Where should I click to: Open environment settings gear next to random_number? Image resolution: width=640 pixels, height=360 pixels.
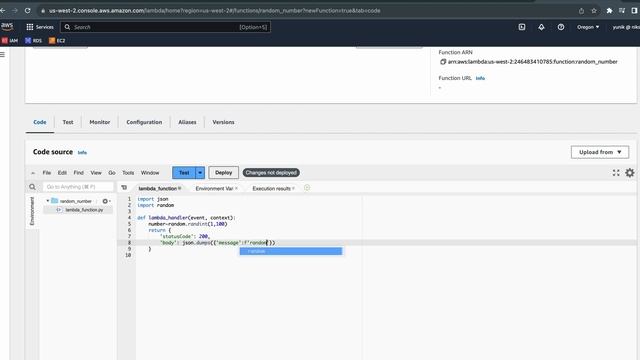(x=106, y=201)
